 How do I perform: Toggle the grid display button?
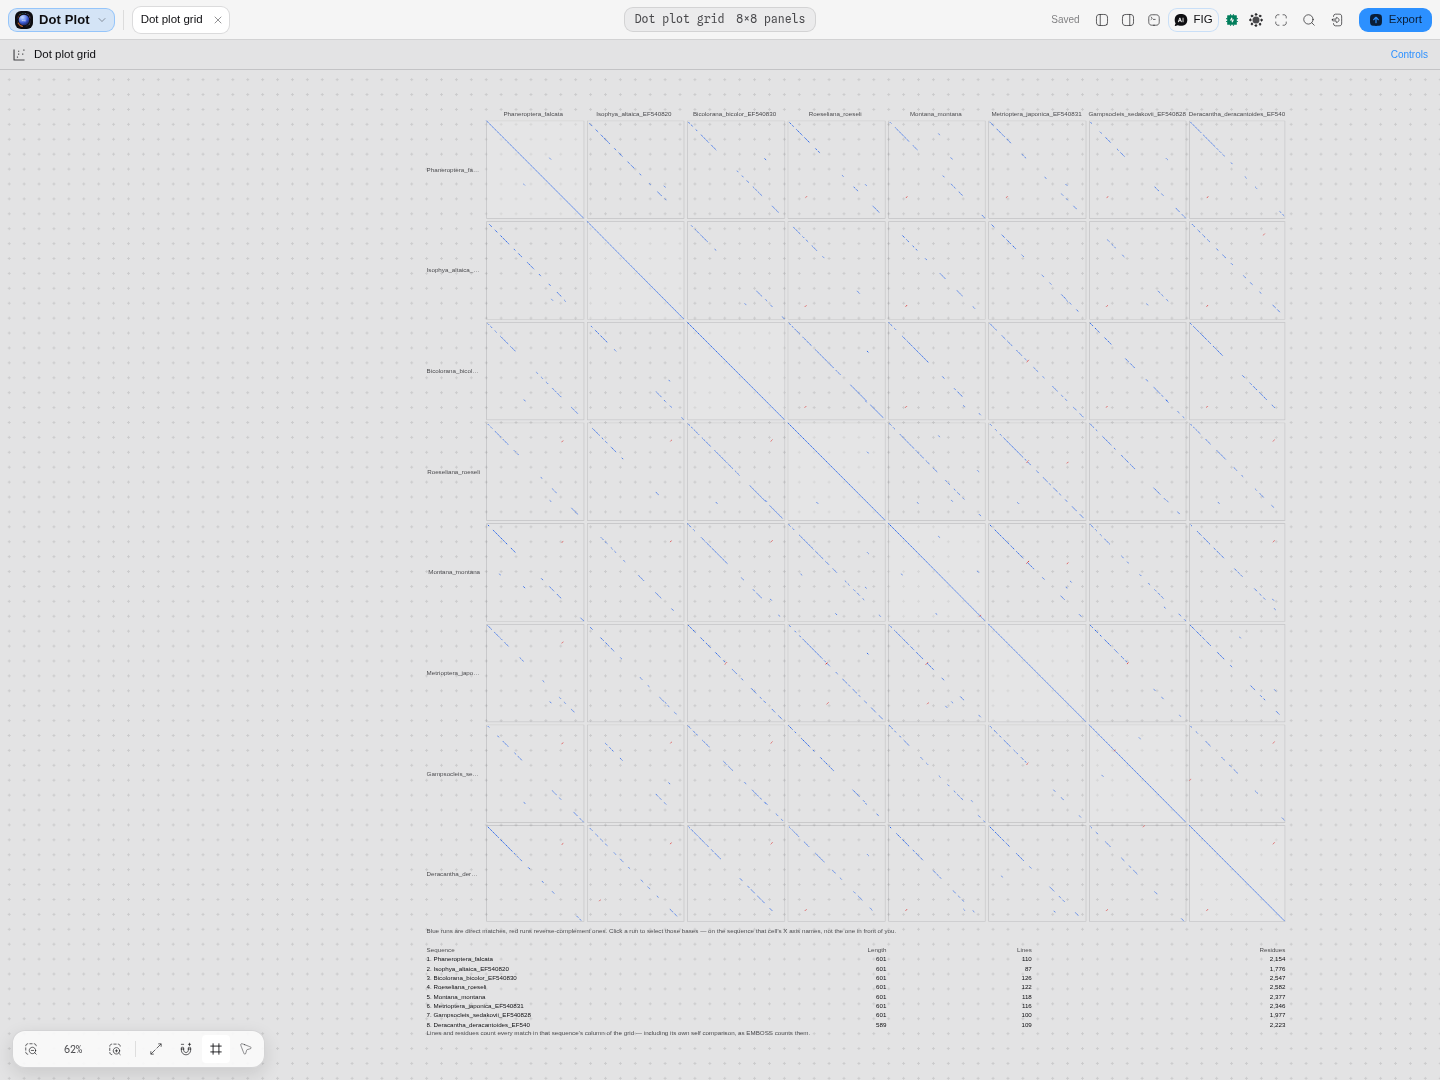pos(216,1049)
